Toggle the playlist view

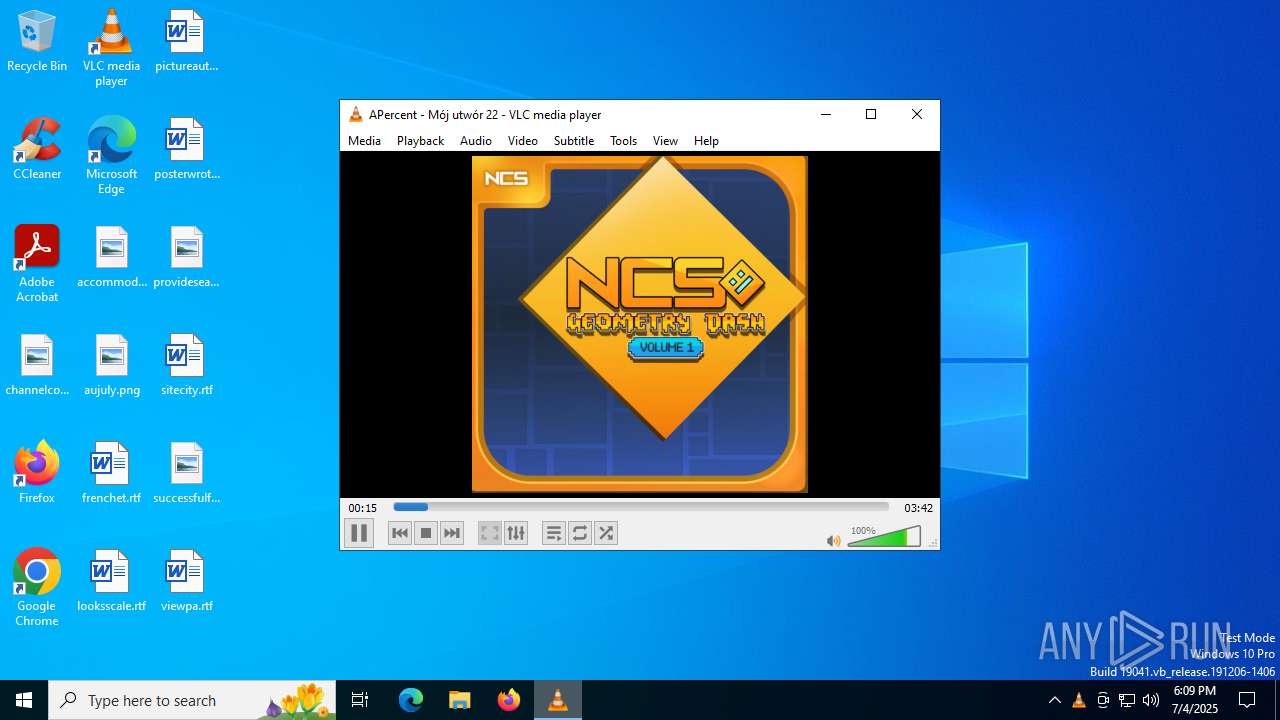click(554, 533)
